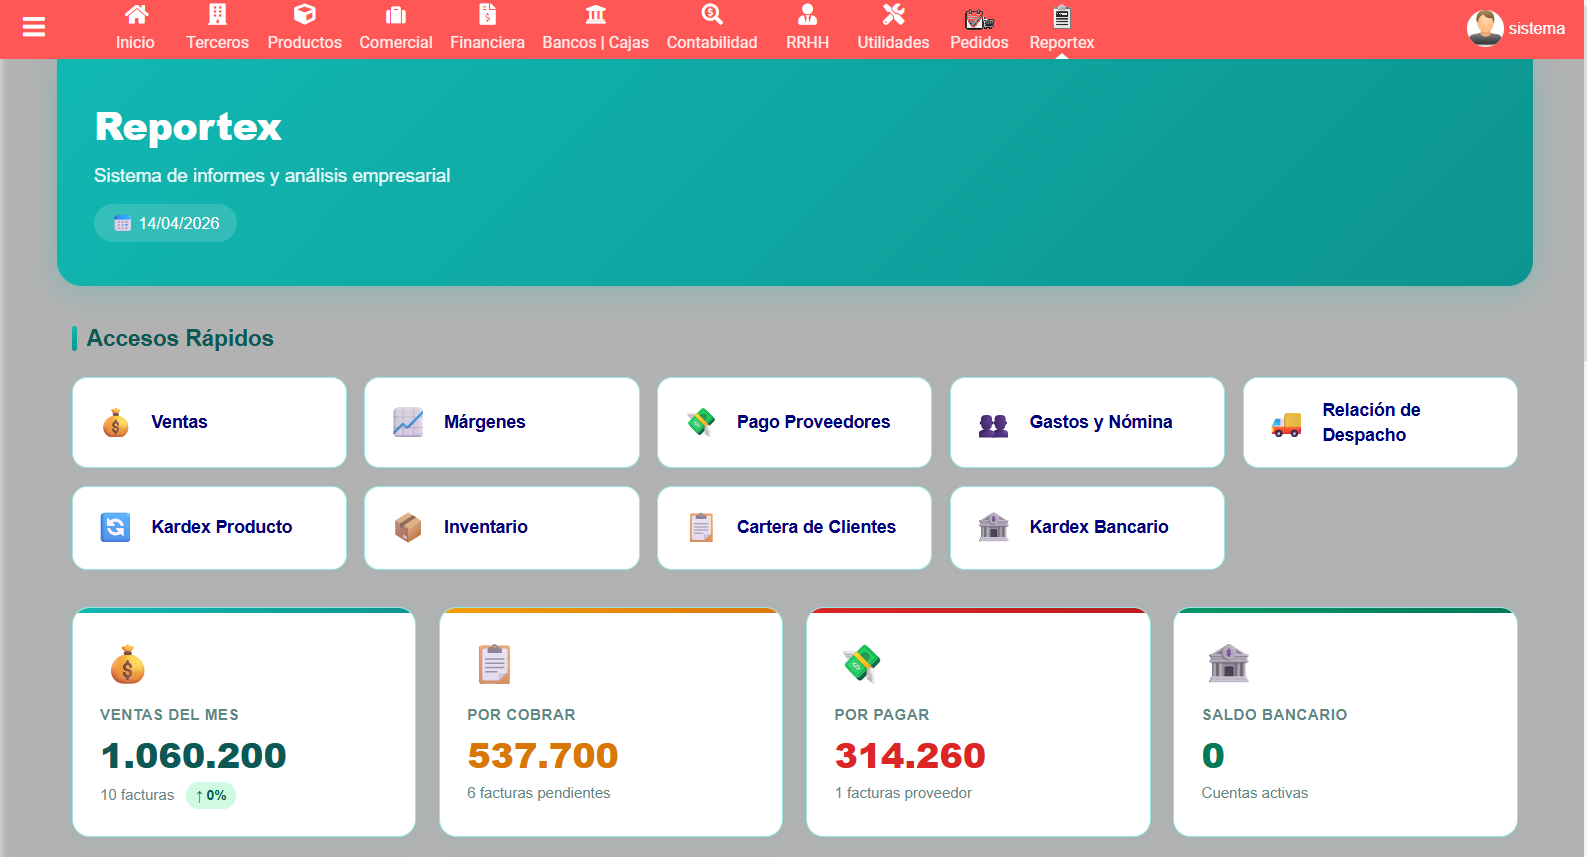
Task: Open Gastos y Nómina report
Action: [1087, 422]
